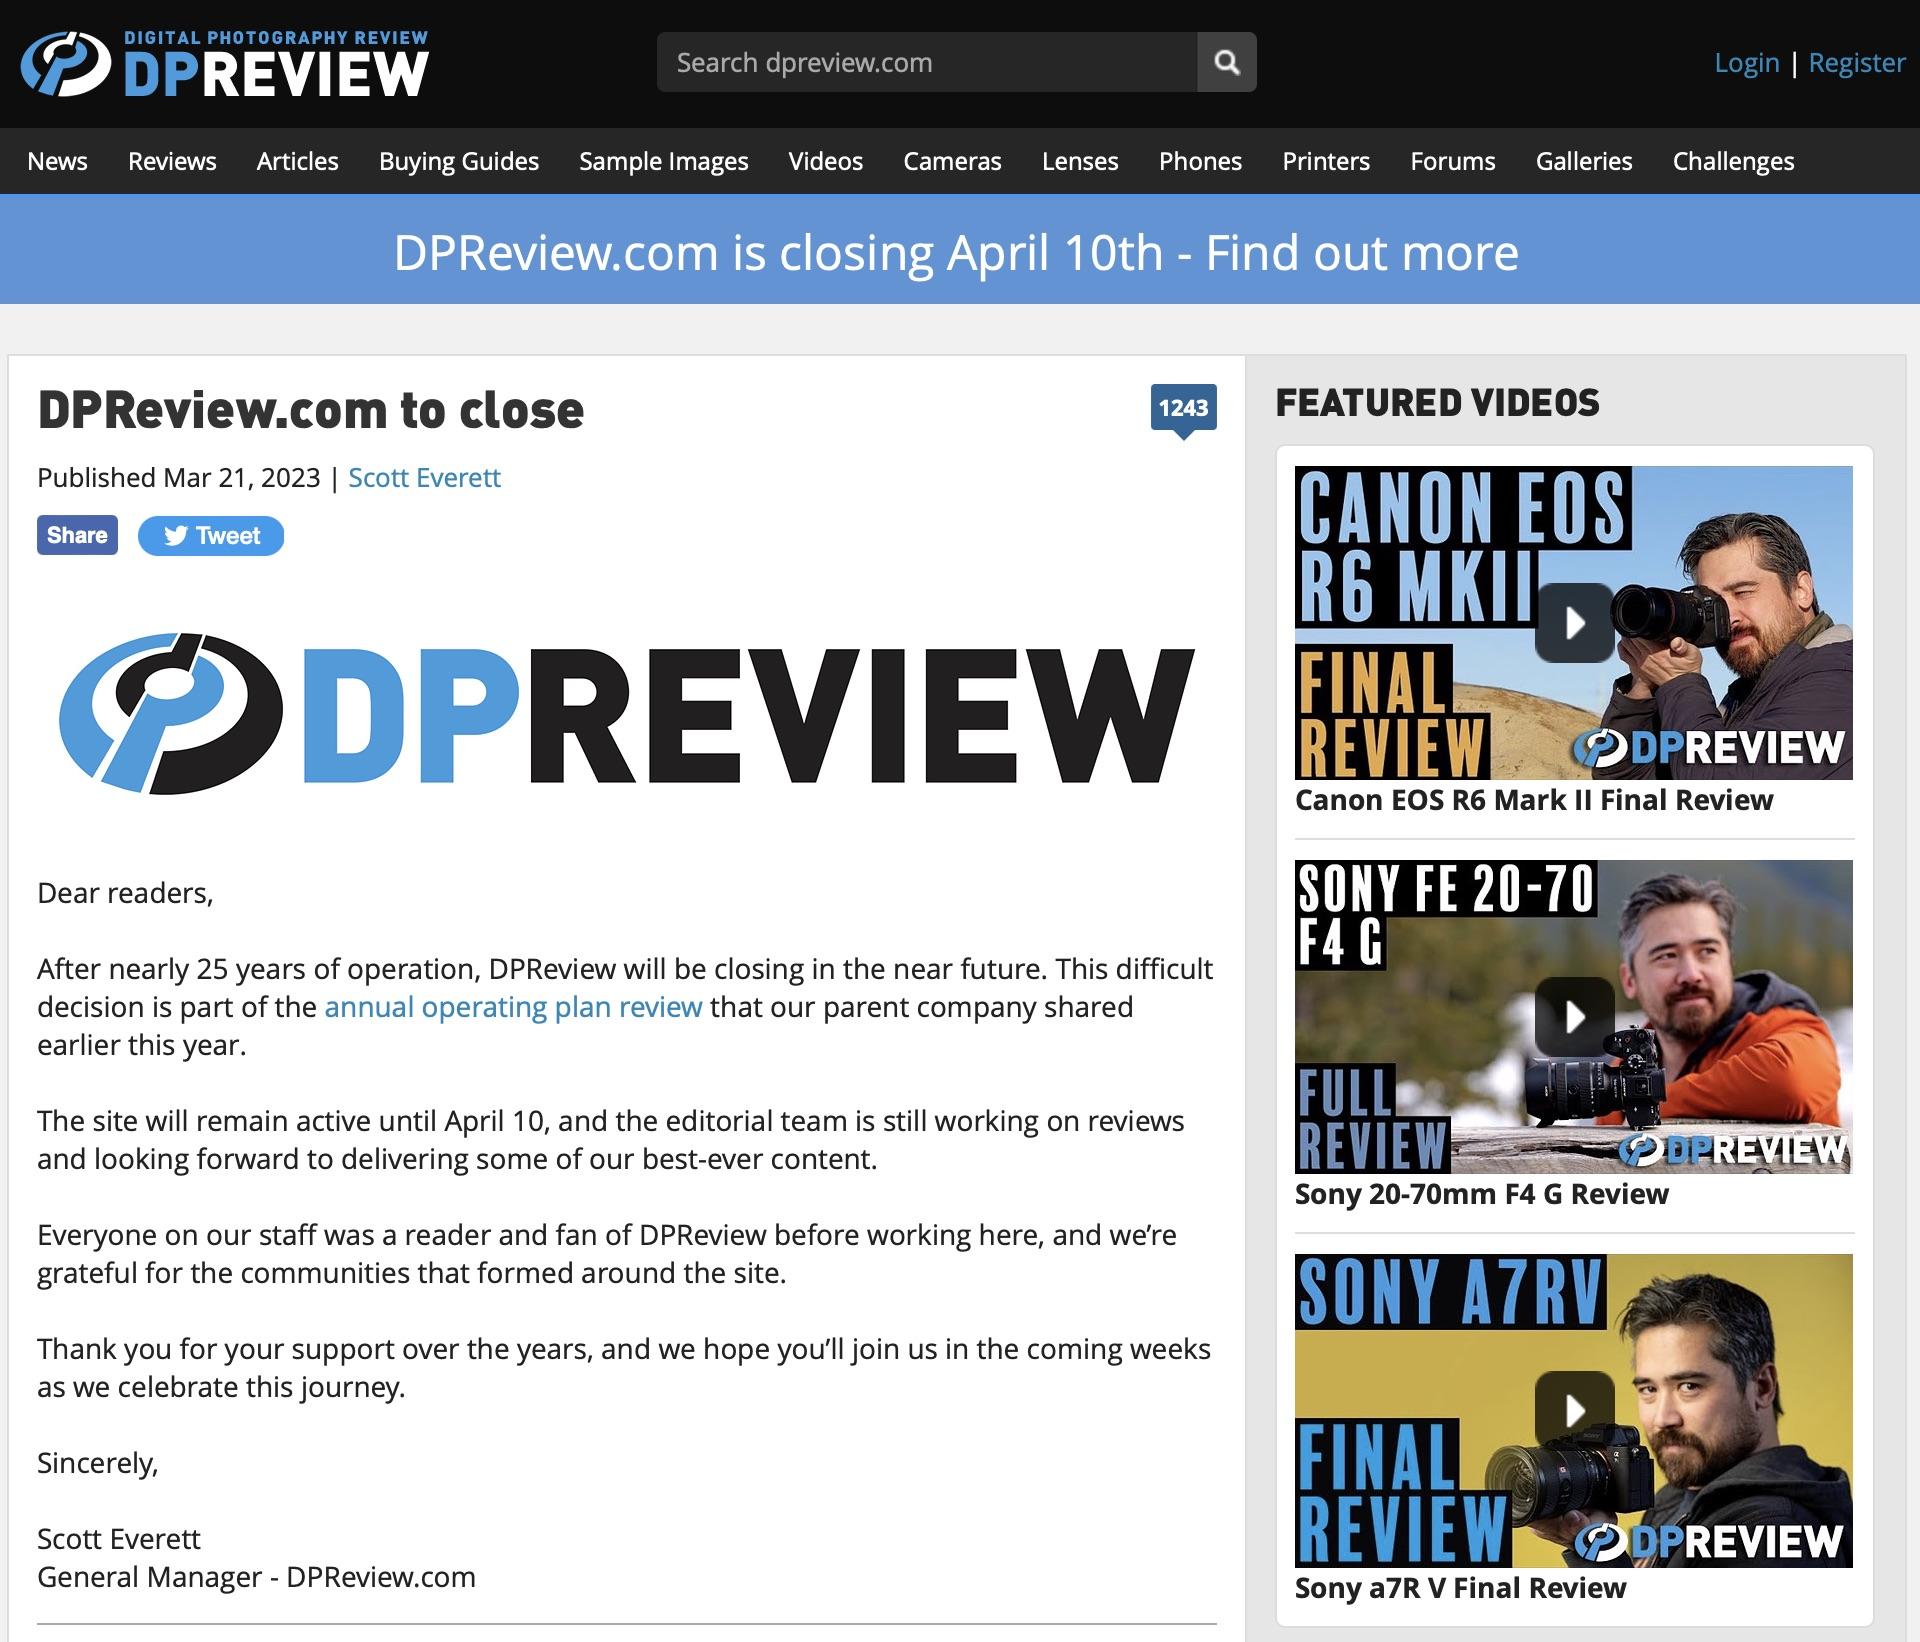
Task: Select the Challenges nav item
Action: 1733,161
